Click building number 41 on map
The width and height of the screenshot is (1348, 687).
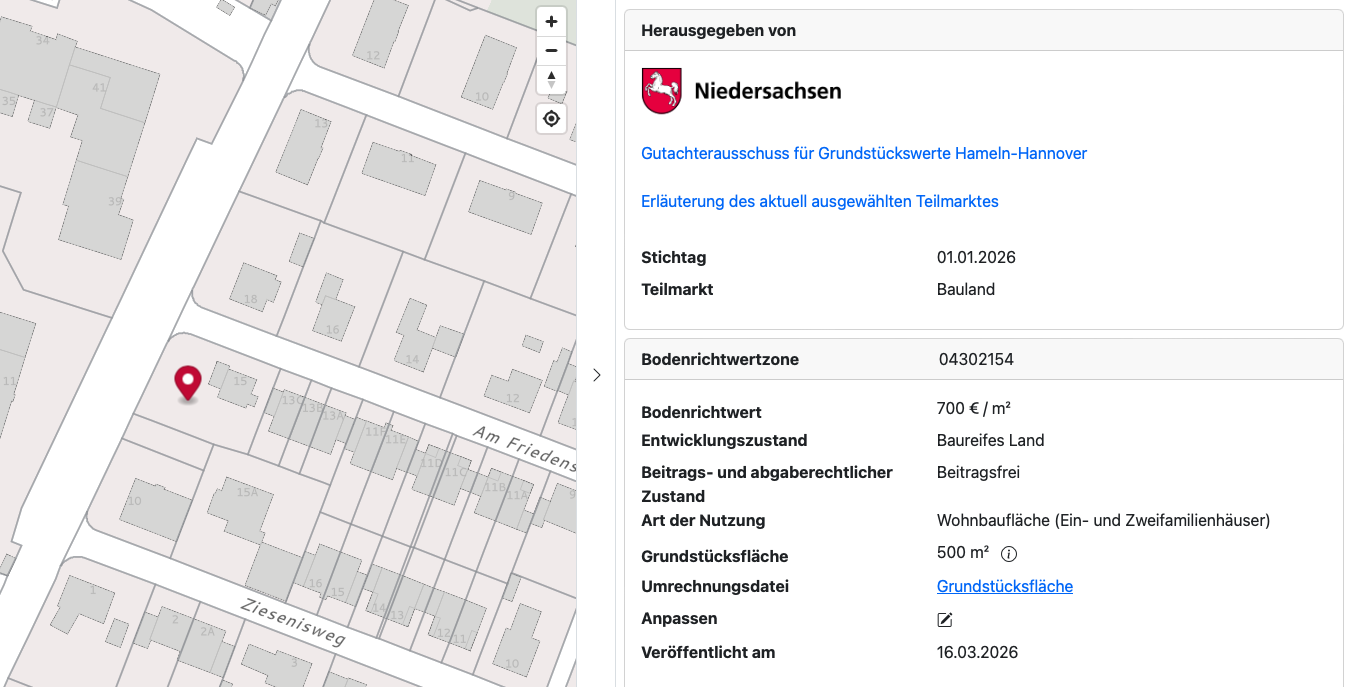[x=99, y=87]
